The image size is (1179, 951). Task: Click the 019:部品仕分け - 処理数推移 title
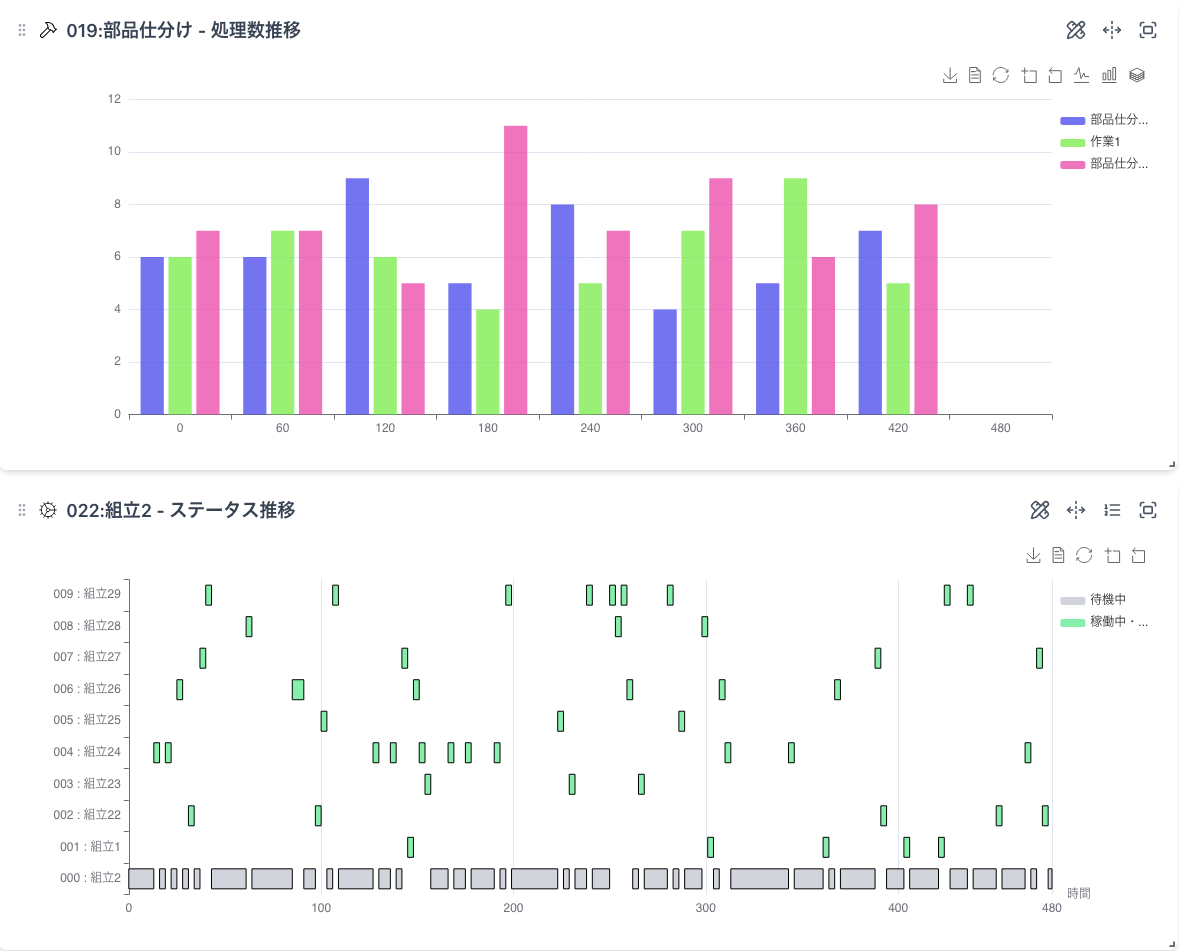[183, 30]
